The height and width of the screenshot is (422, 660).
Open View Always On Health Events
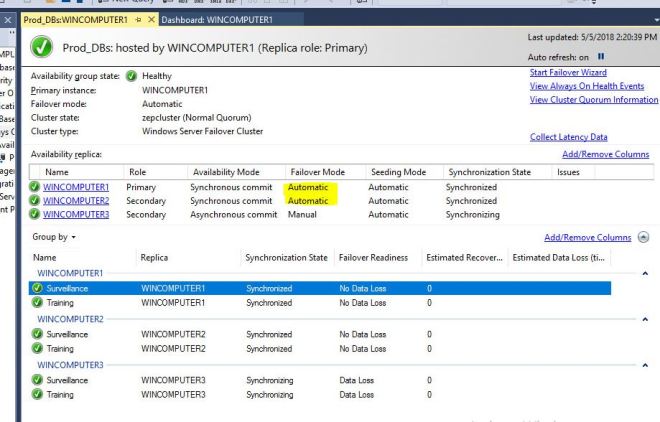pyautogui.click(x=587, y=86)
